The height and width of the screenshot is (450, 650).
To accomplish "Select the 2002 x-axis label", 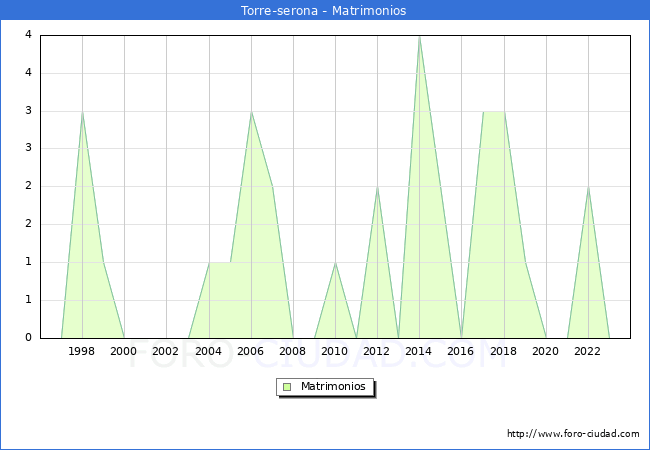I will coord(165,351).
